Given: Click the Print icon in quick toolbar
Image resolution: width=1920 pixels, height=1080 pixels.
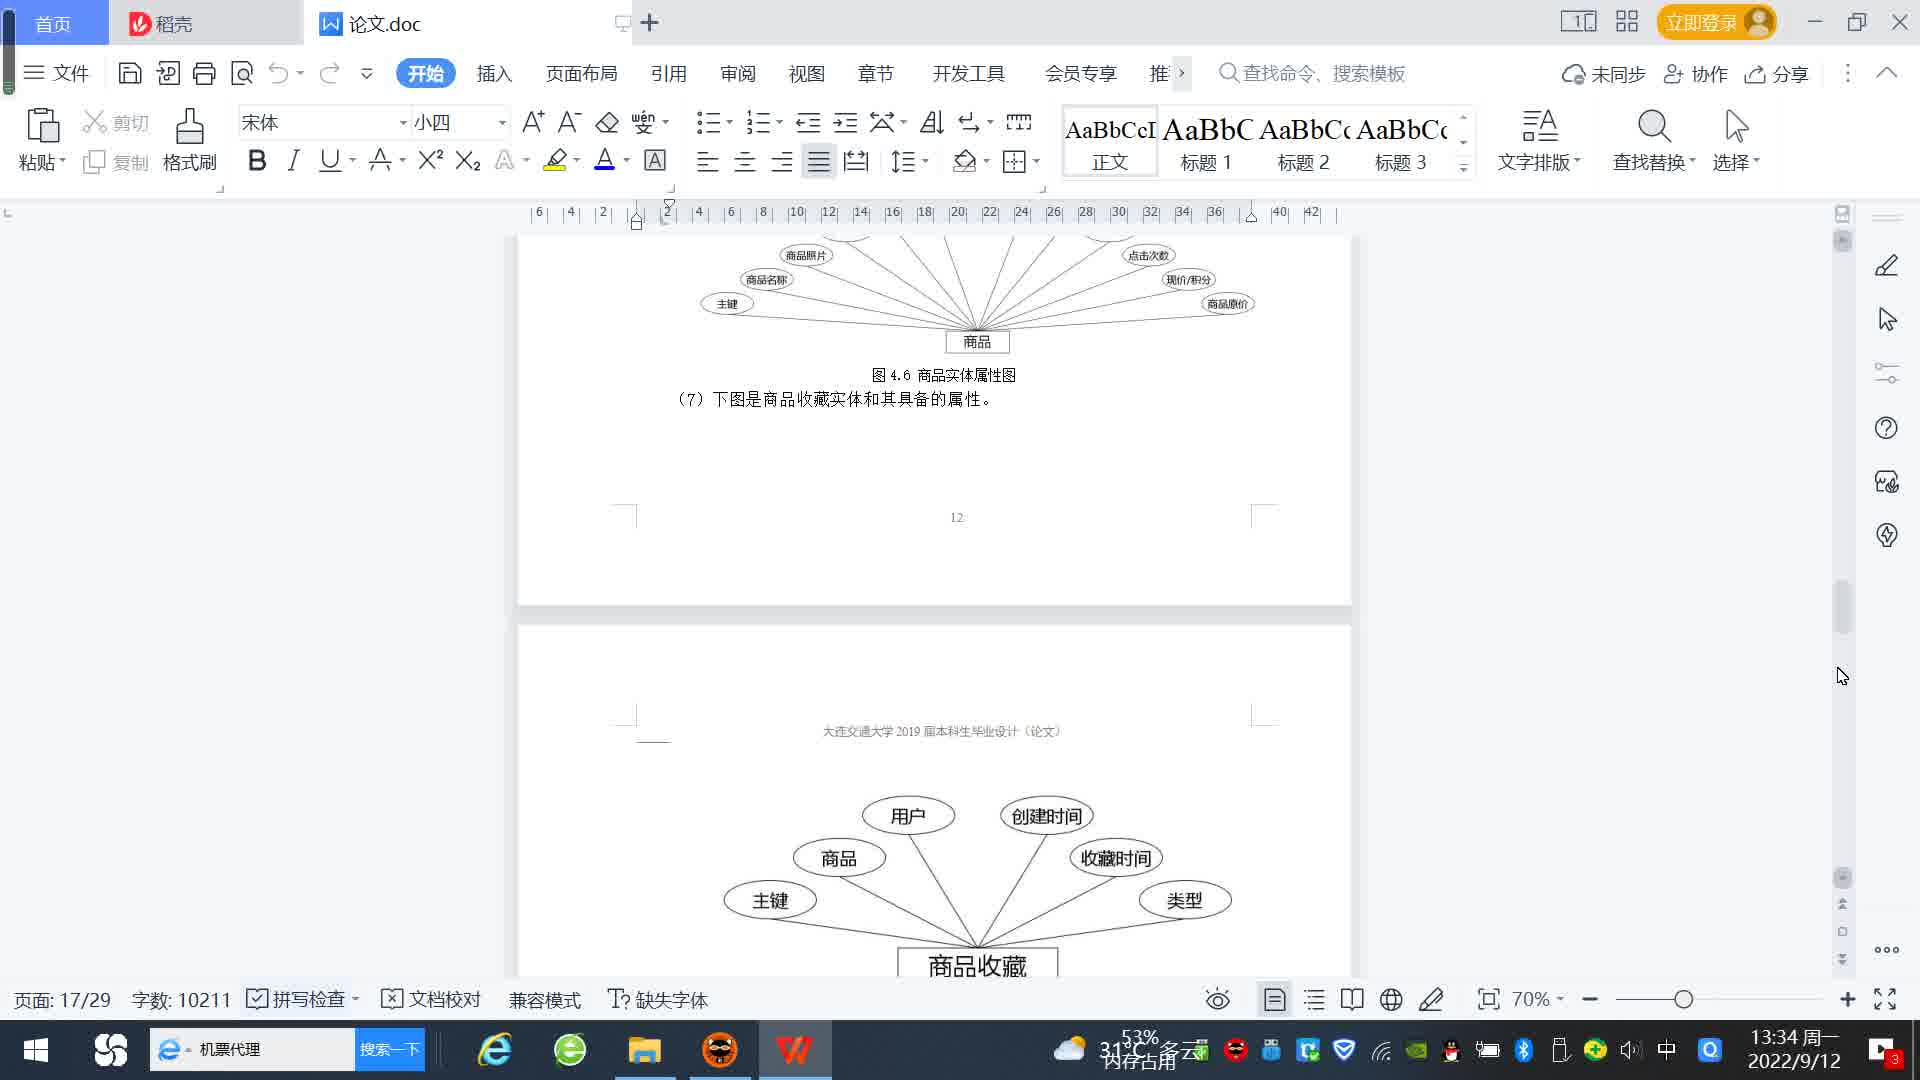Looking at the screenshot, I should 204,73.
